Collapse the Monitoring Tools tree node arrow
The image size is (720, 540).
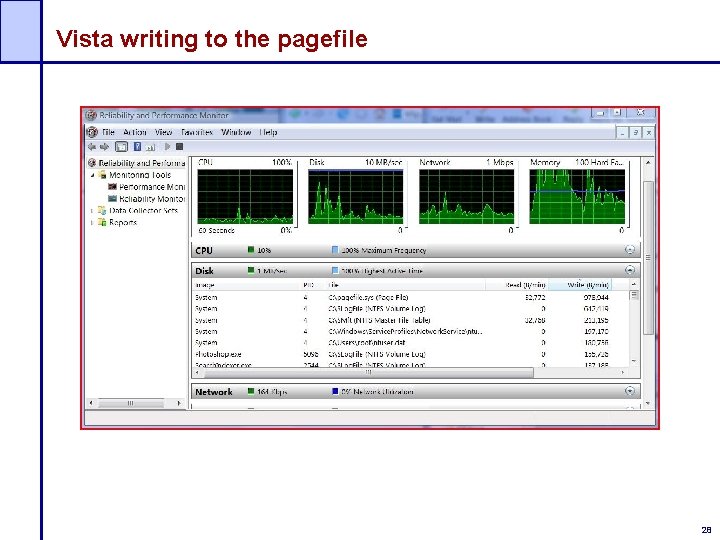pos(92,175)
